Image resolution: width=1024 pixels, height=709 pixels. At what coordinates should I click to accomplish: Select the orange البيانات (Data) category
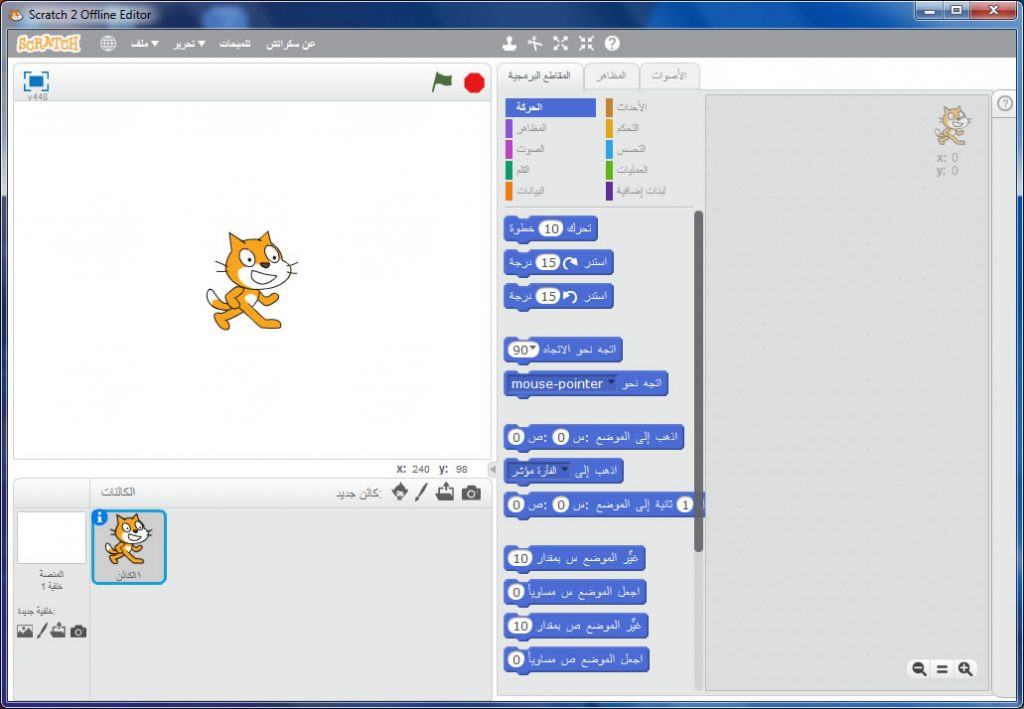pyautogui.click(x=551, y=191)
